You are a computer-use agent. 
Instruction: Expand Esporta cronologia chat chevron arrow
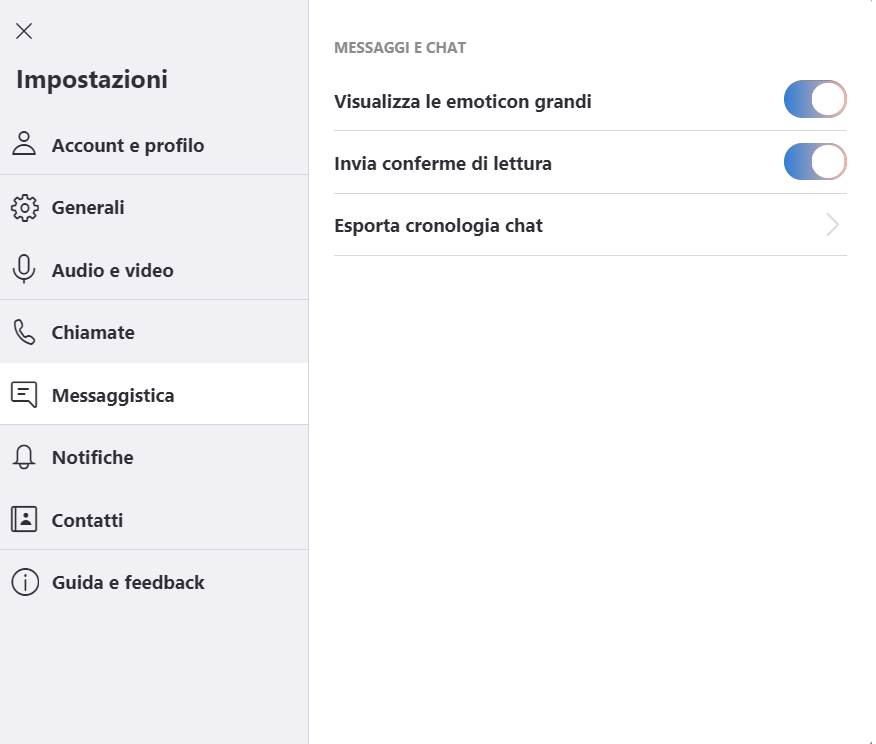coord(832,225)
